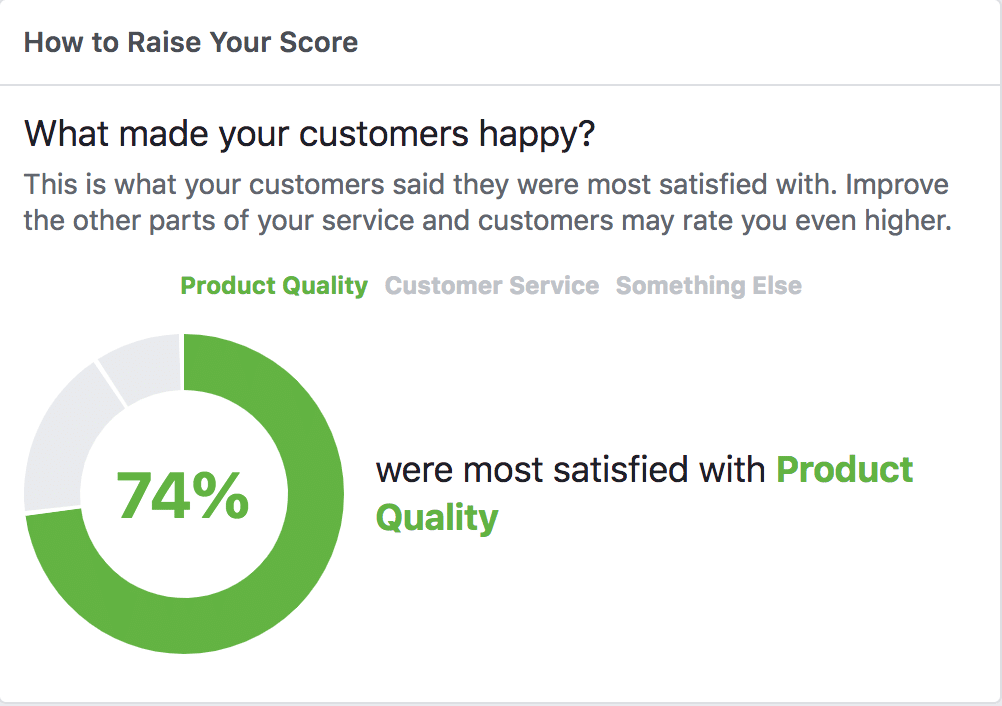Image resolution: width=1002 pixels, height=706 pixels.
Task: Click the 'were most satisfied with' text
Action: tap(570, 470)
